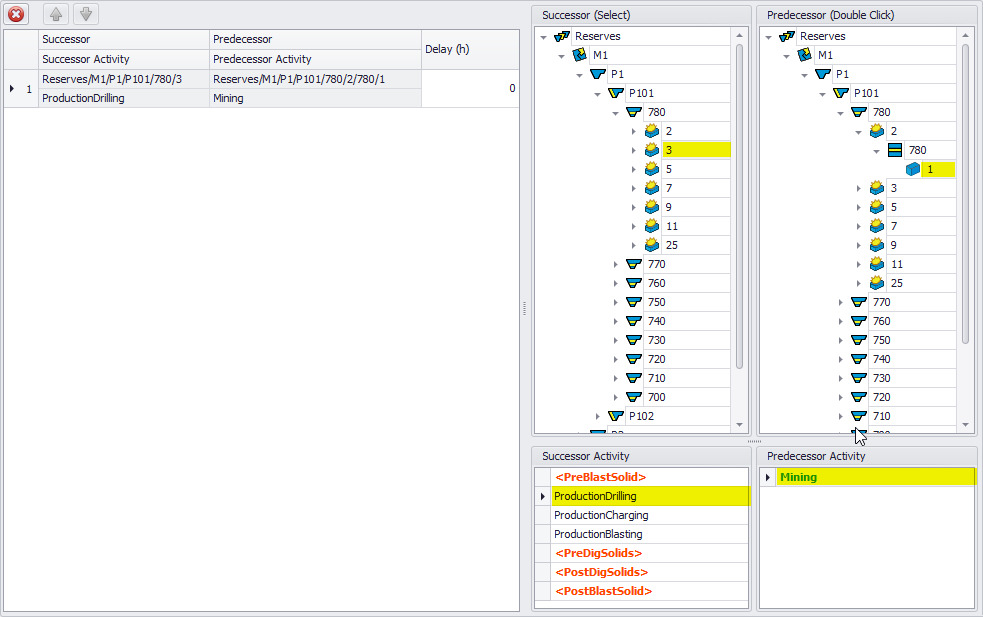983x617 pixels.
Task: Click the Reserves root icon in Successor tree
Action: click(x=562, y=36)
